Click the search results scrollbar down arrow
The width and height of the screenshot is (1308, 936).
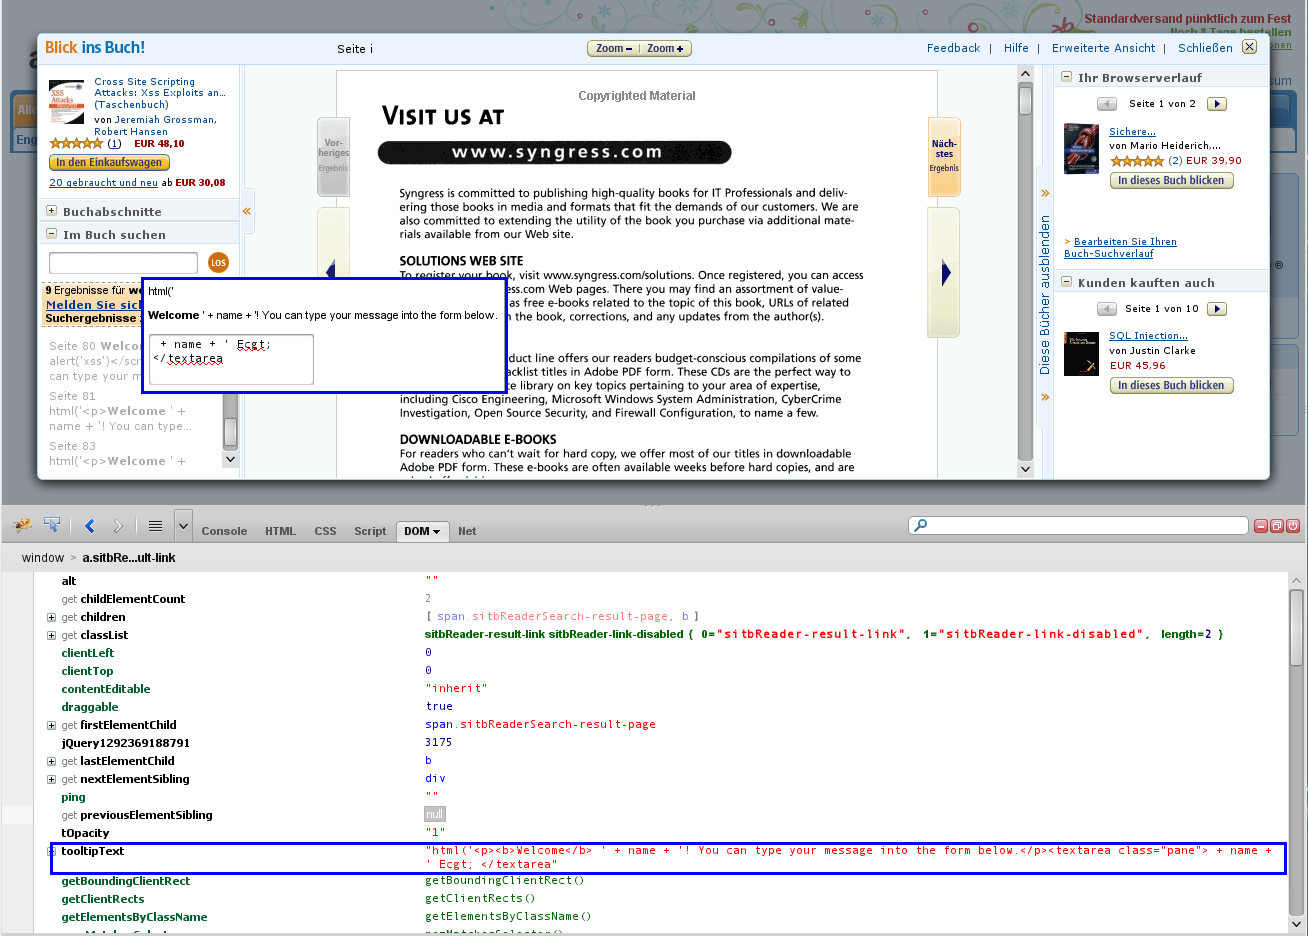pyautogui.click(x=231, y=460)
